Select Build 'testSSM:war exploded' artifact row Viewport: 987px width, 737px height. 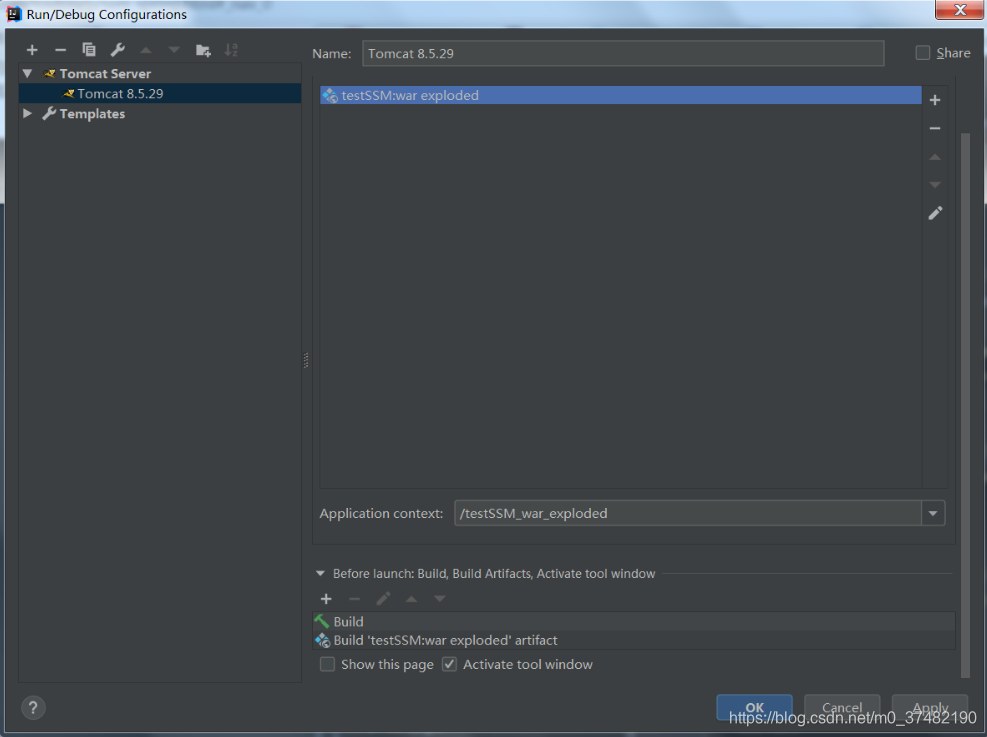634,640
